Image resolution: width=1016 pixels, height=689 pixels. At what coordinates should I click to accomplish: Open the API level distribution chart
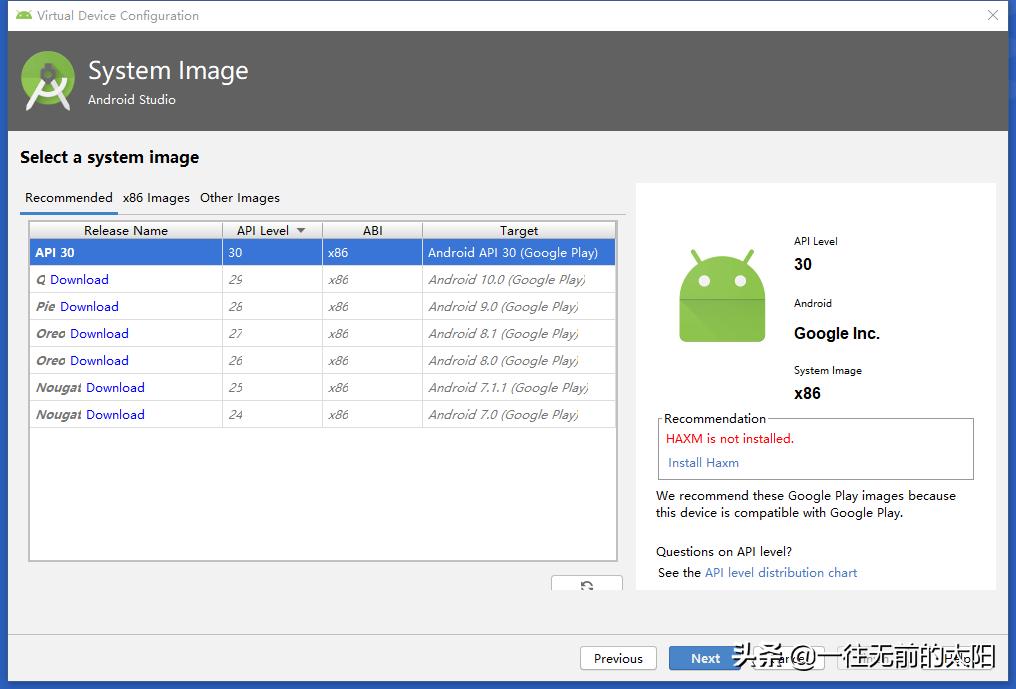tap(780, 572)
